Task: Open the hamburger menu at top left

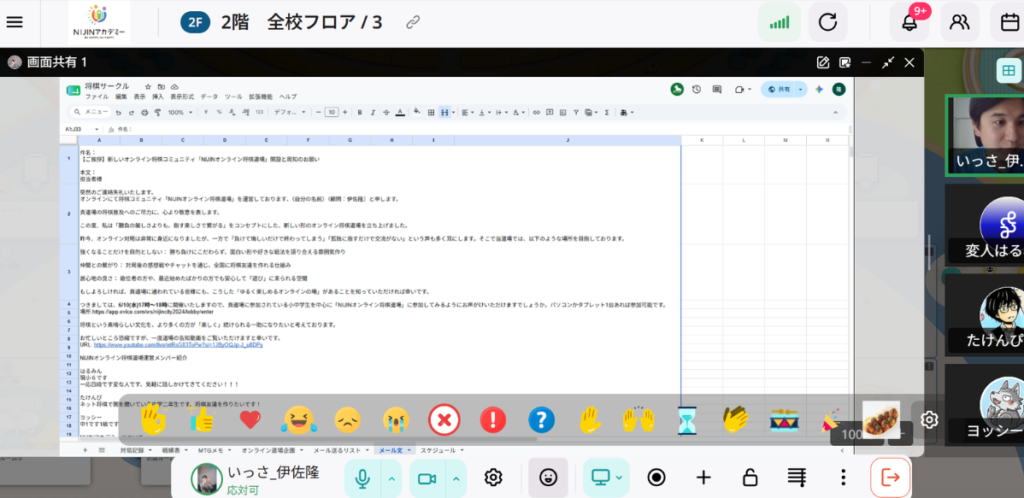Action: 14,22
